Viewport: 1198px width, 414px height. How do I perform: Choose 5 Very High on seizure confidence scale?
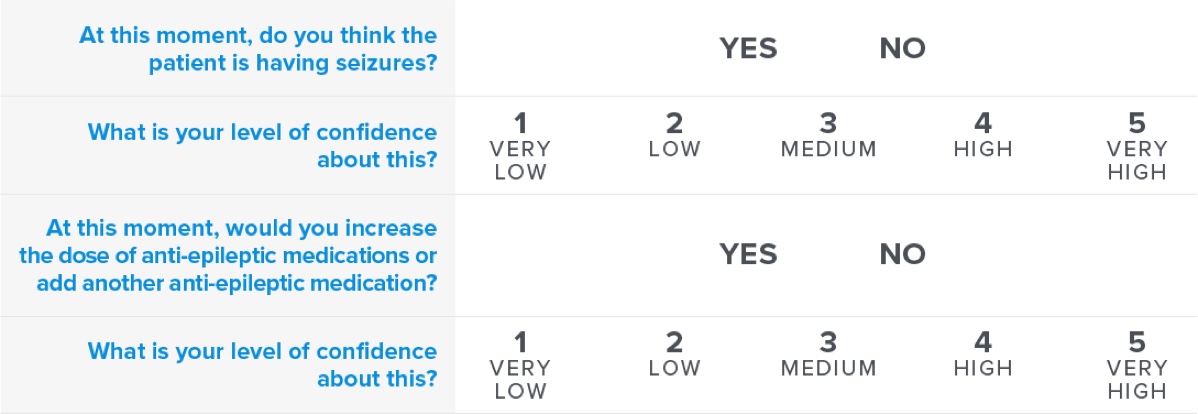tap(1137, 147)
